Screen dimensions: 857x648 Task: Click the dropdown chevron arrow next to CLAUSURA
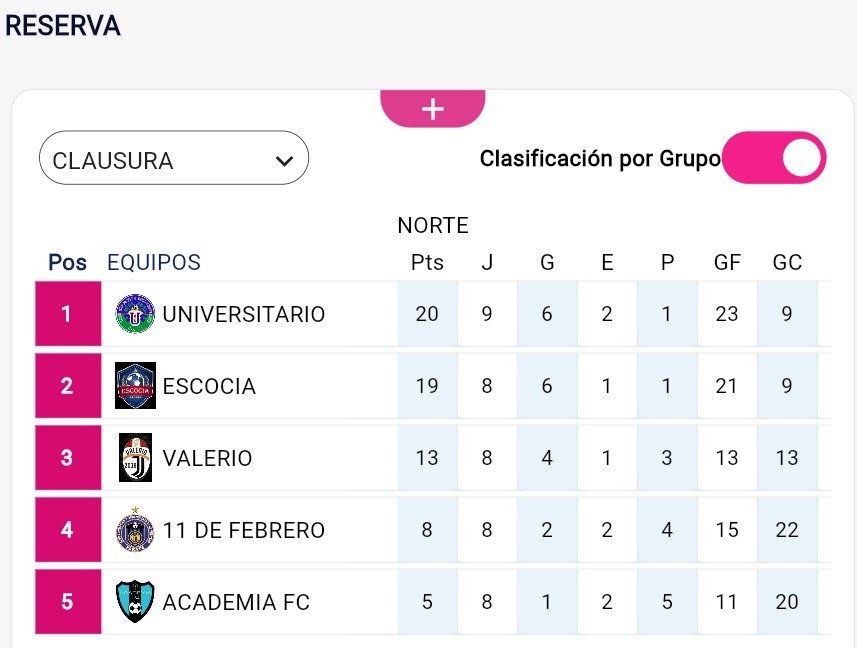pyautogui.click(x=284, y=161)
